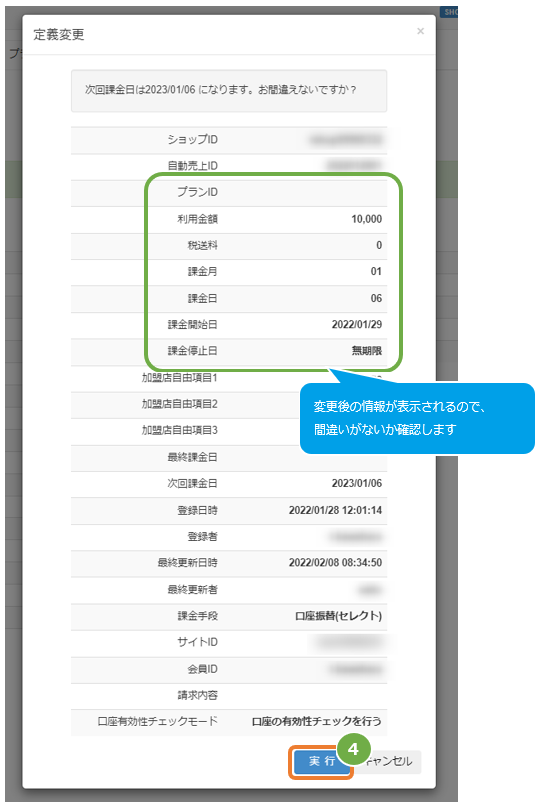Select the サイトID label

pos(197,642)
